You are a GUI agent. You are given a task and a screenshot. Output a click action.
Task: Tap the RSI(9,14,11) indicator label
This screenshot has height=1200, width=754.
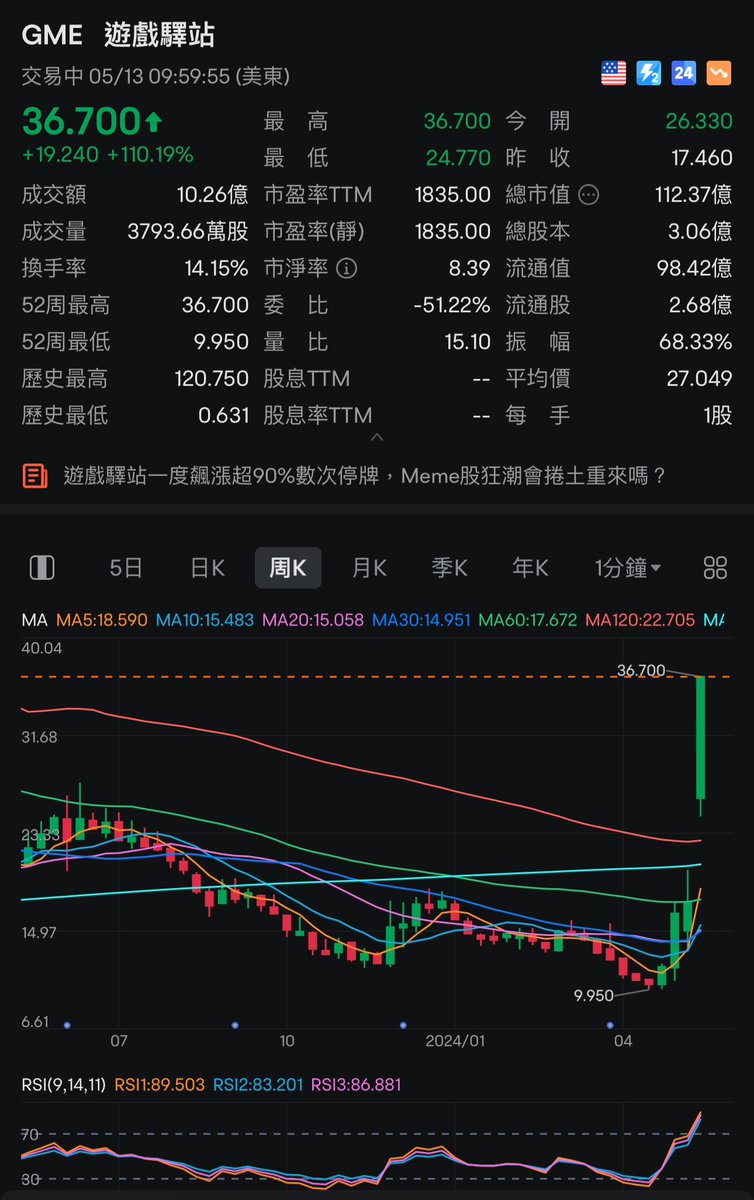coord(65,1084)
